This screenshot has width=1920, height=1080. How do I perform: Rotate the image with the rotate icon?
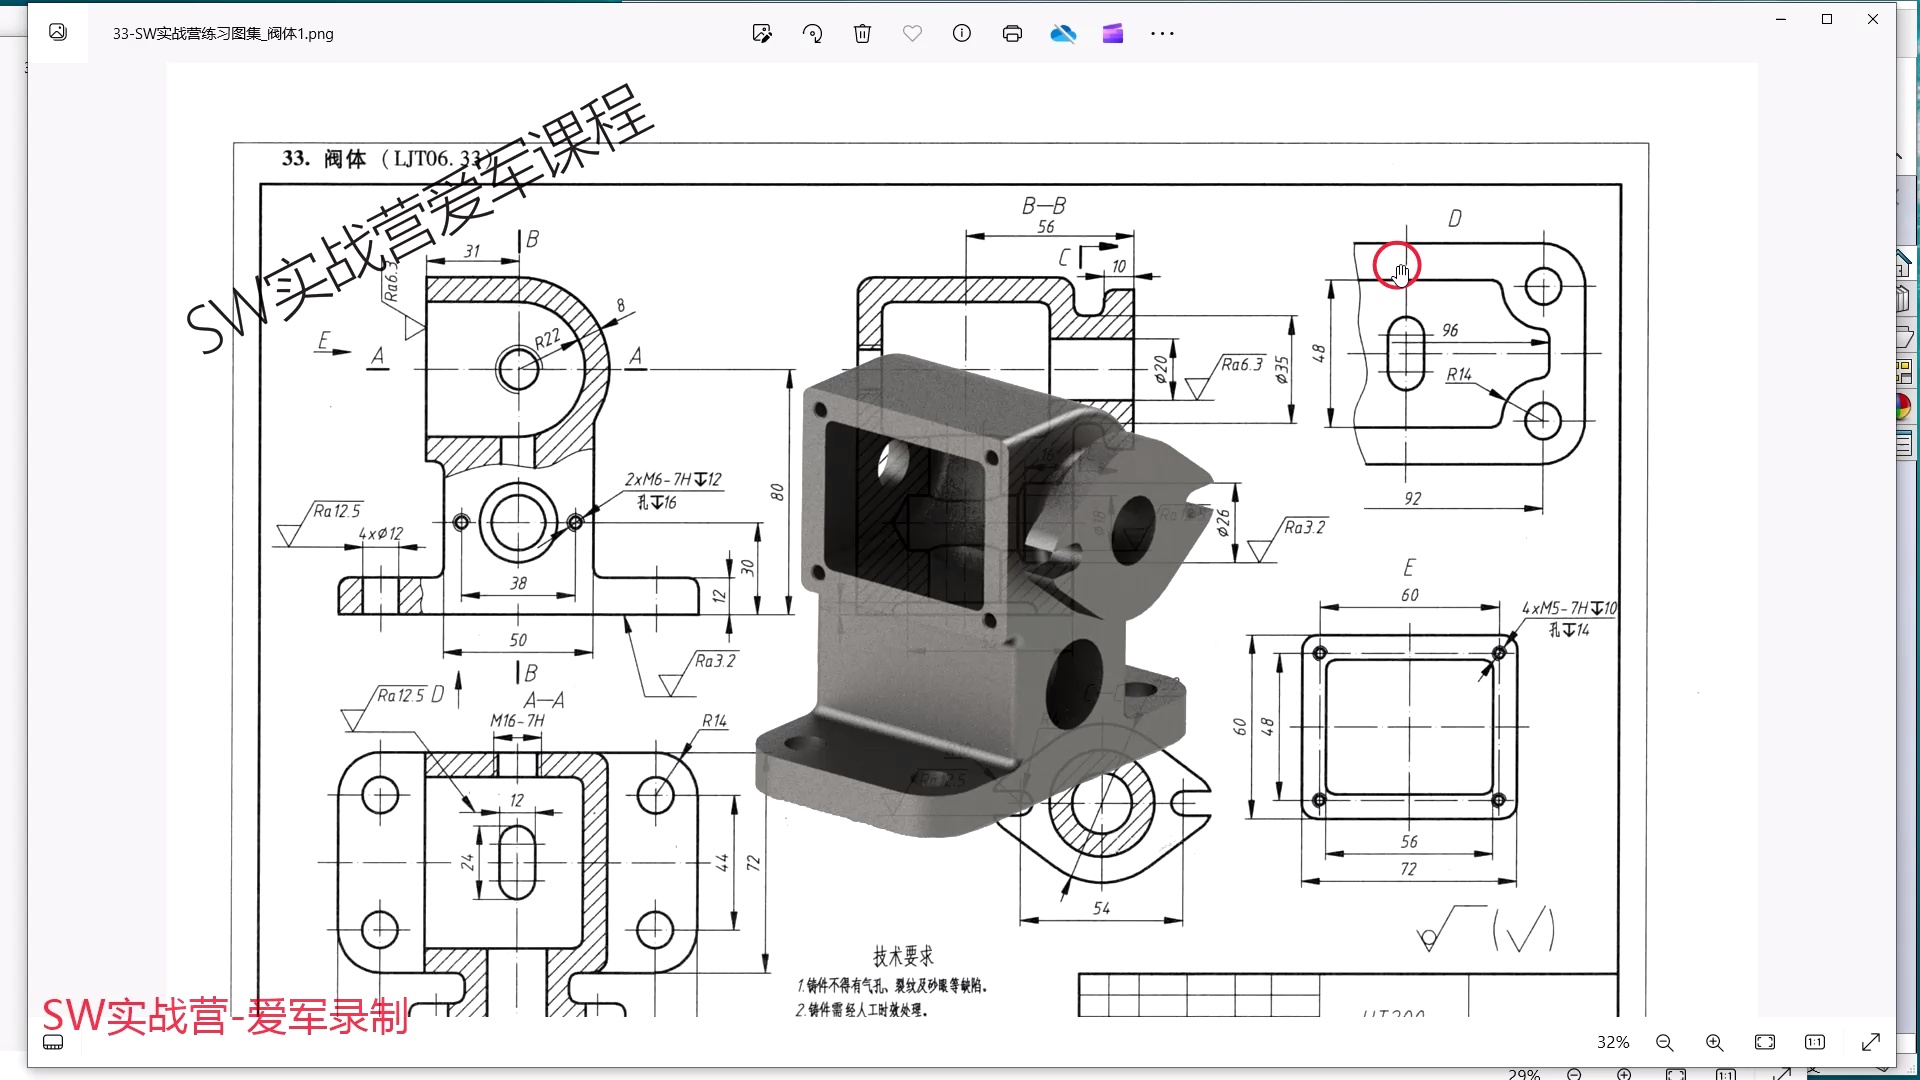tap(812, 34)
